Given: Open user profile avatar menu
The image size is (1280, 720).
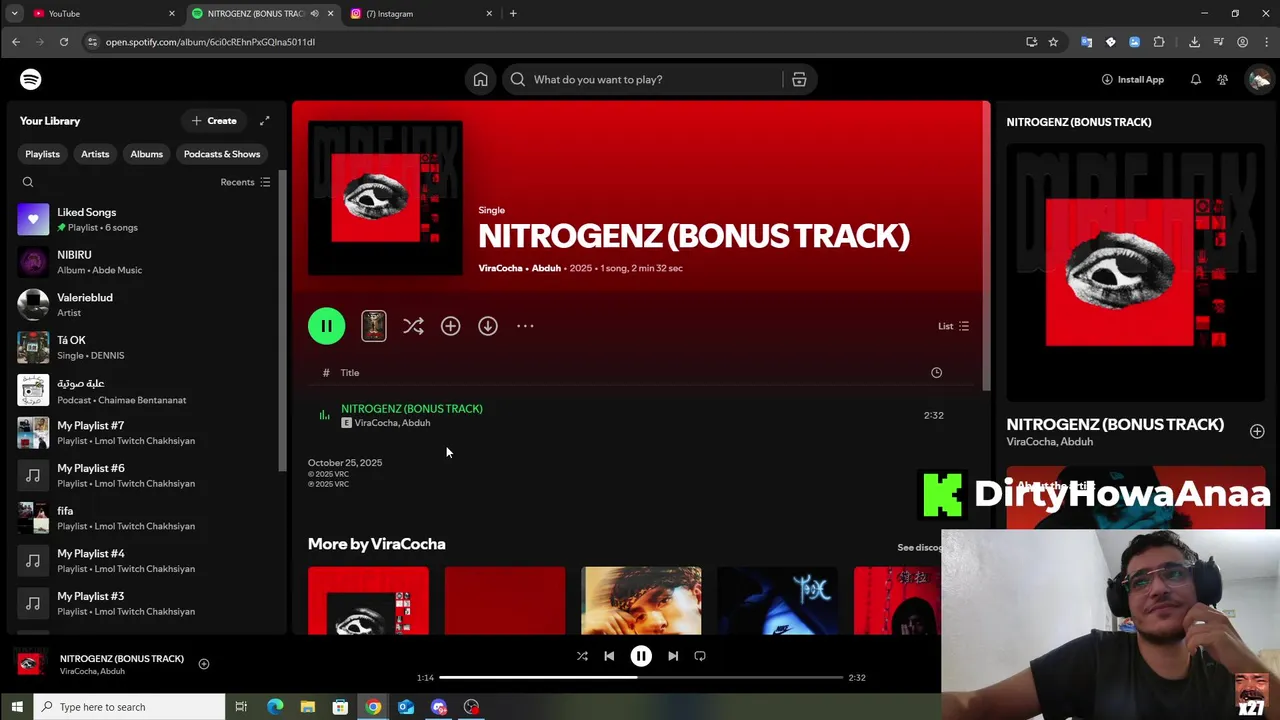Looking at the screenshot, I should pyautogui.click(x=1259, y=79).
